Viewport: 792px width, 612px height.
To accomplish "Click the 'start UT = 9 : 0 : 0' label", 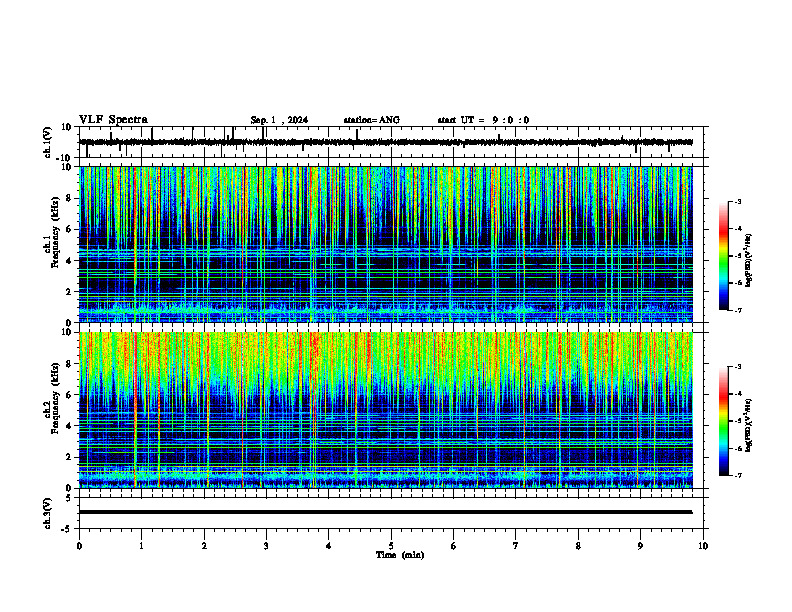I will click(x=483, y=120).
